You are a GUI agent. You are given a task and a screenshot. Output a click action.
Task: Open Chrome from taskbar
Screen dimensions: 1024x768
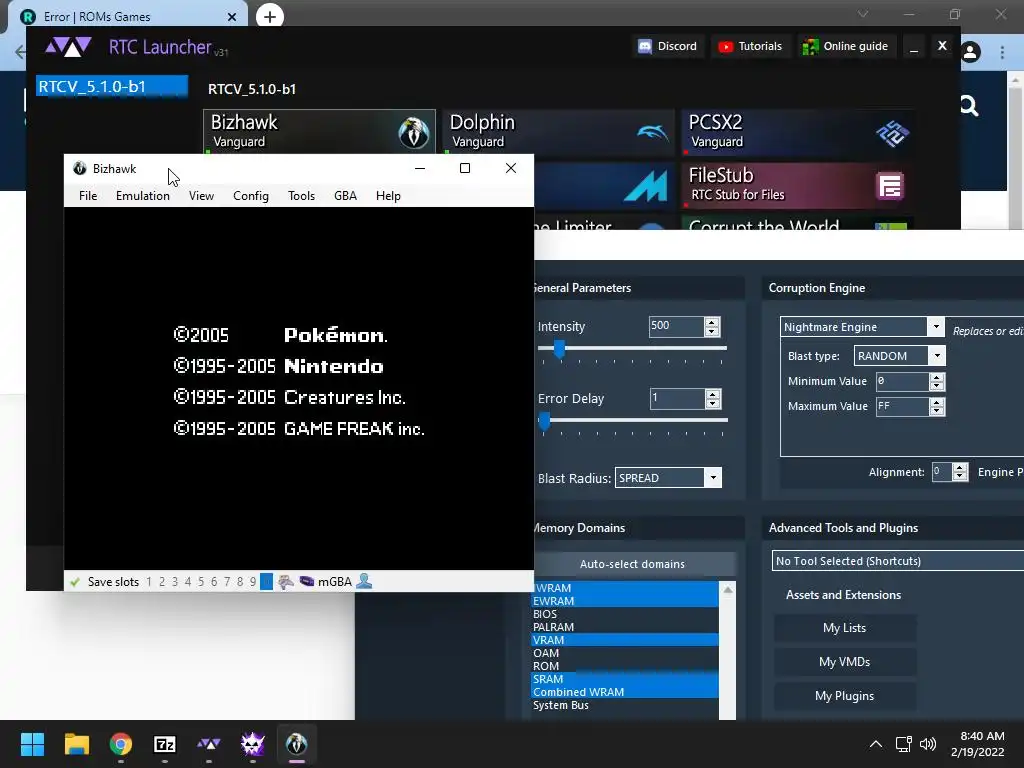pos(121,744)
